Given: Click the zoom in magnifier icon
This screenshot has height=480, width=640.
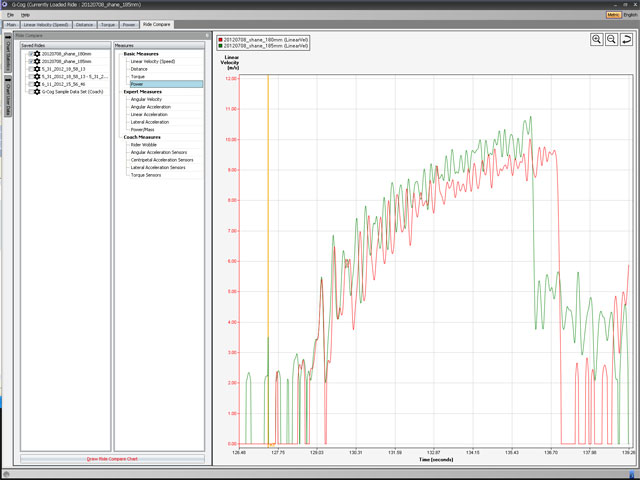Looking at the screenshot, I should [x=597, y=39].
